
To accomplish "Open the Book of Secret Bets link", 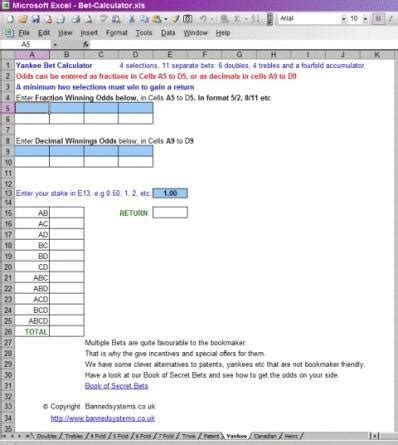I will point(116,386).
